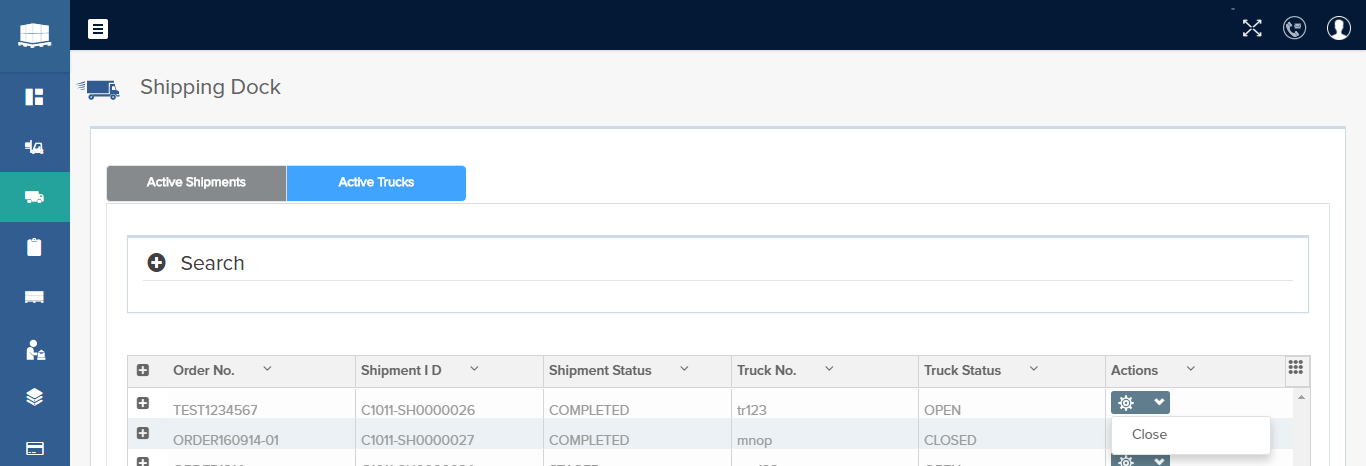This screenshot has height=466, width=1366.
Task: Click the OPEN status for tr123
Action: pos(942,410)
